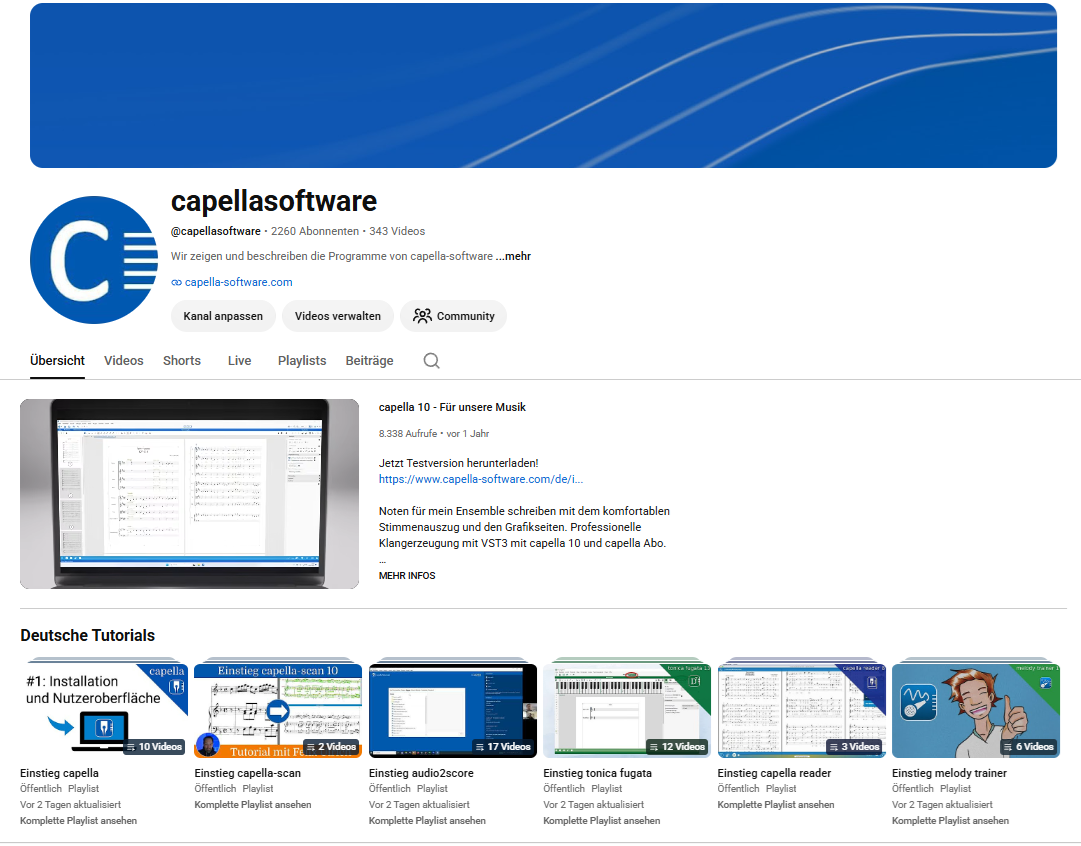Click the Kanal anpassen button
1081x846 pixels.
[x=223, y=316]
